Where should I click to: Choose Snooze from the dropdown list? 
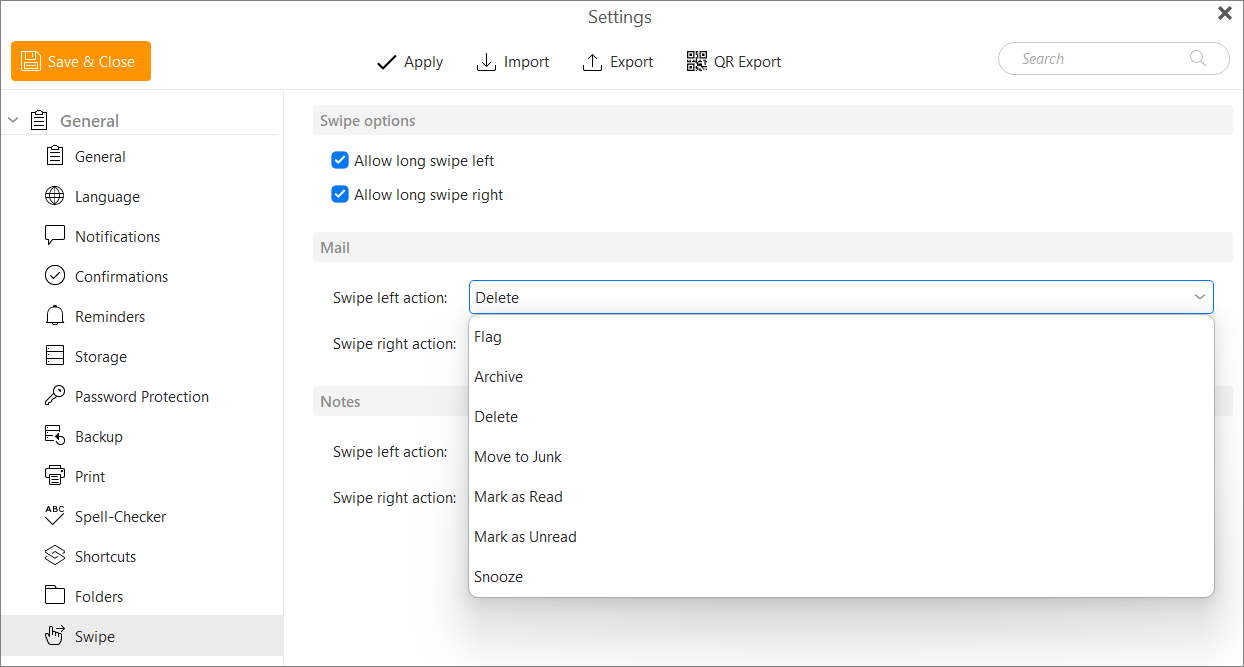pos(841,577)
